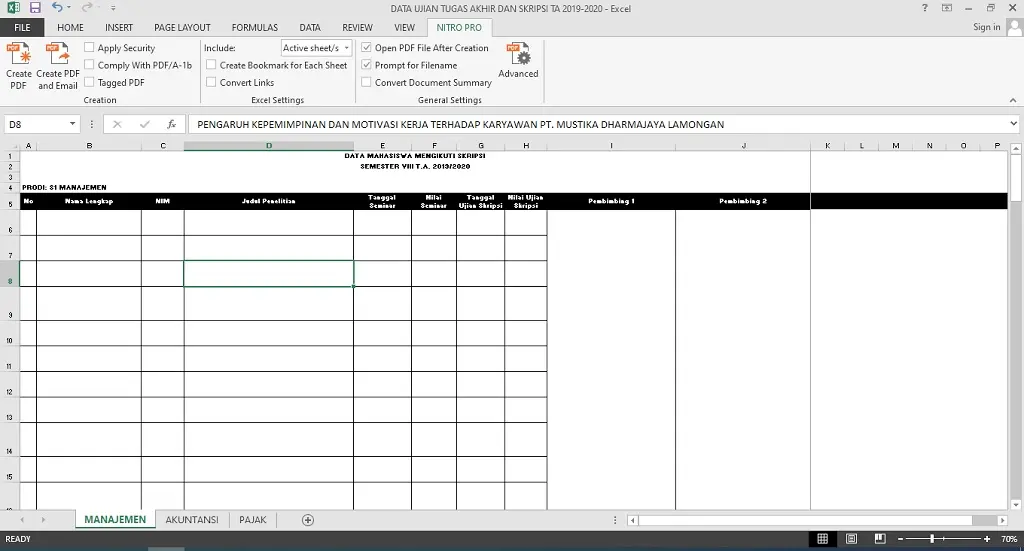Switch to the VIEW ribbon tab
The image size is (1024, 551).
coord(404,27)
